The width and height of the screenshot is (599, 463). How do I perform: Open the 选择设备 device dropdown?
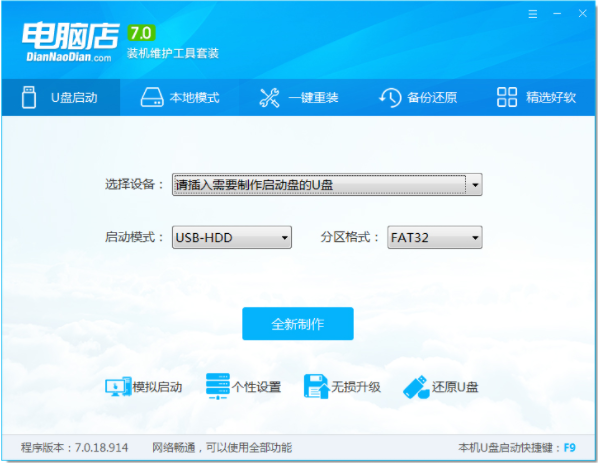327,185
